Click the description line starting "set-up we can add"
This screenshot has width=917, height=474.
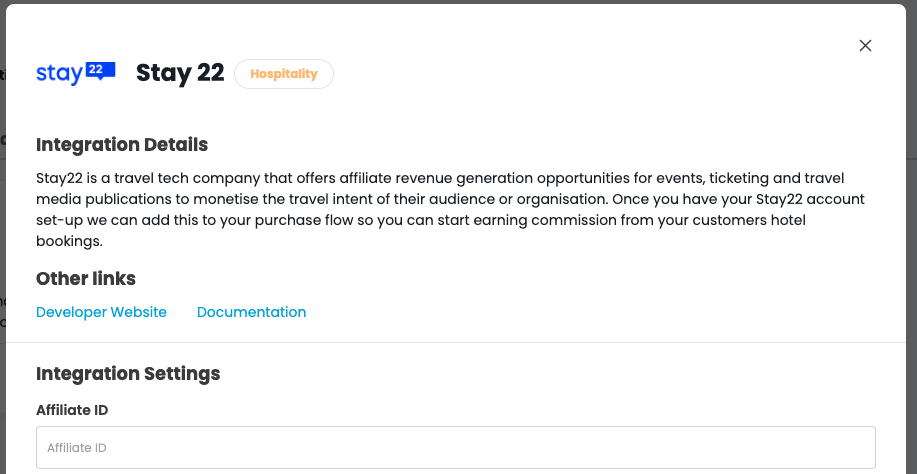420,220
